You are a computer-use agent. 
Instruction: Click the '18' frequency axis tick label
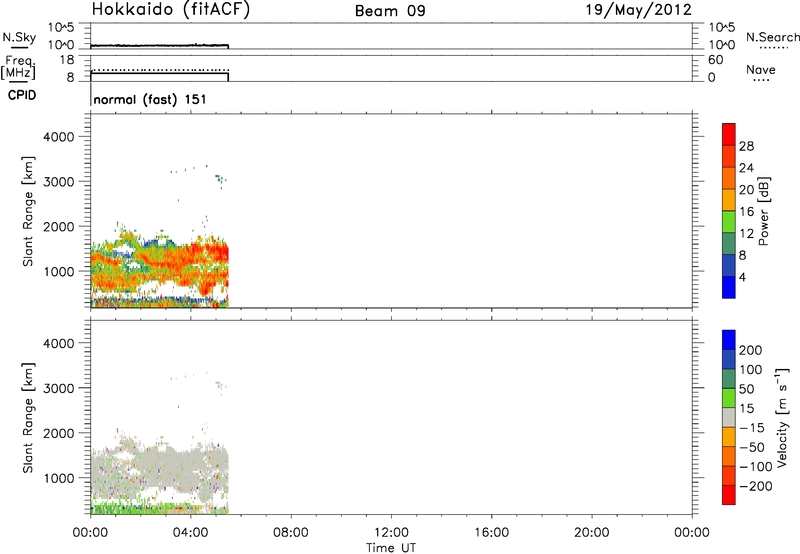(67, 60)
